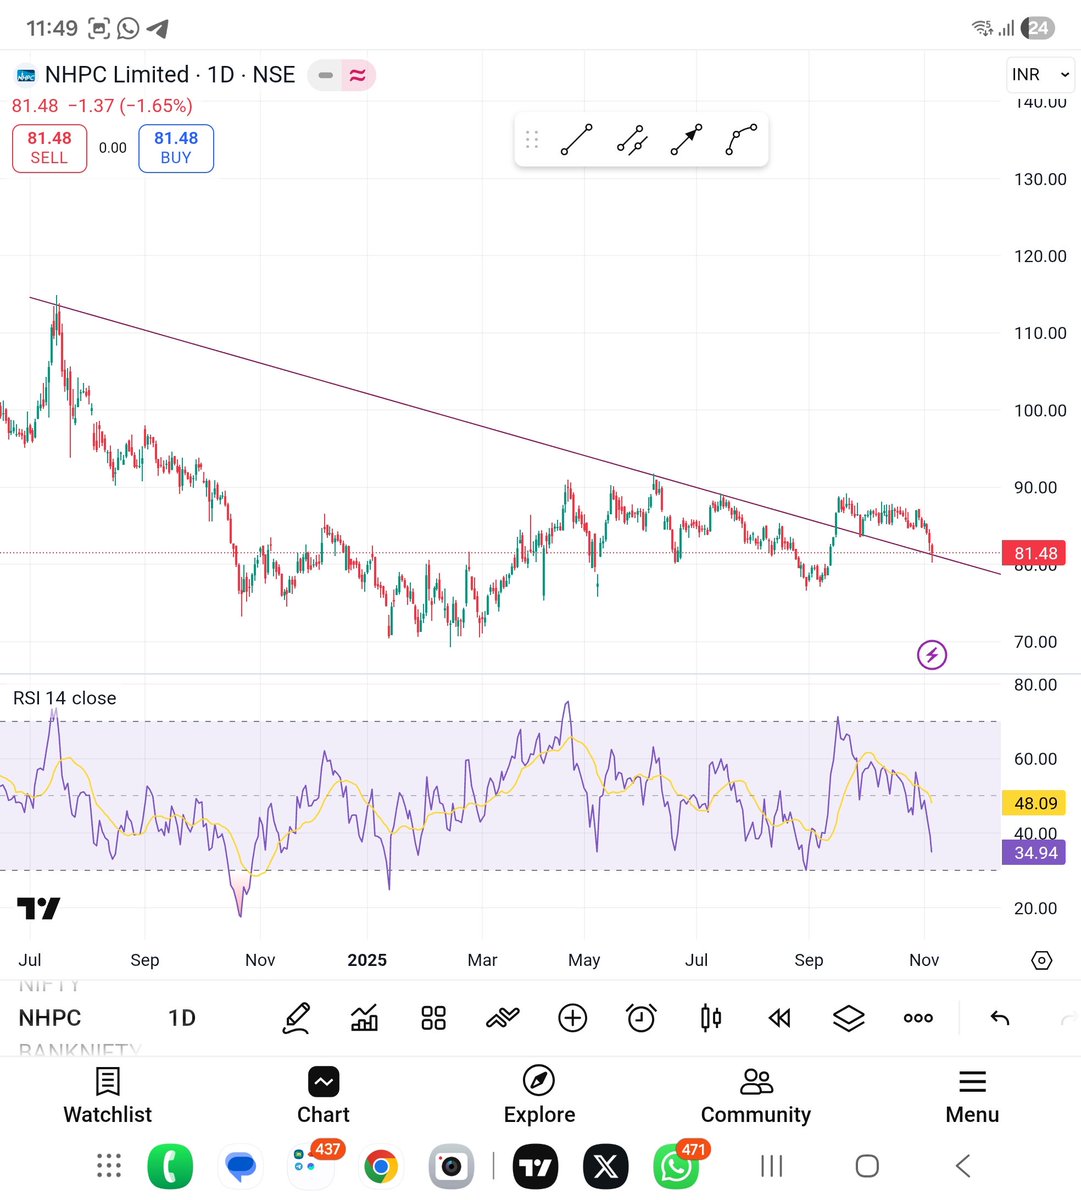Image resolution: width=1081 pixels, height=1200 pixels.
Task: Grab the drawing toolbar drag handle
Action: (532, 140)
